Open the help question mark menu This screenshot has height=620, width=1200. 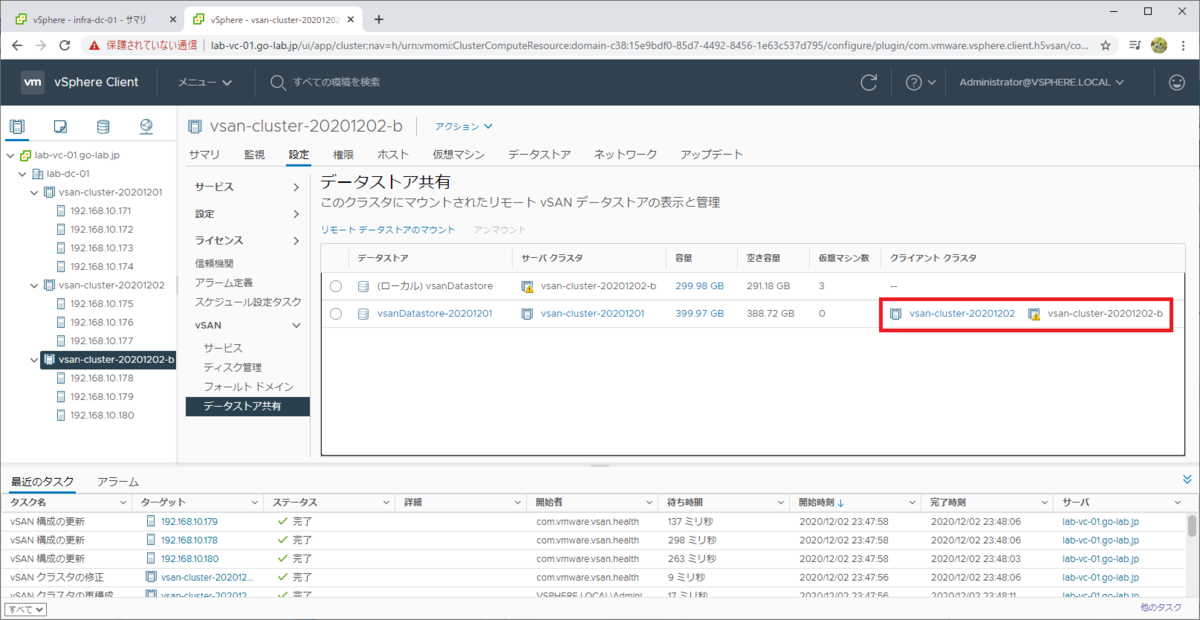920,82
